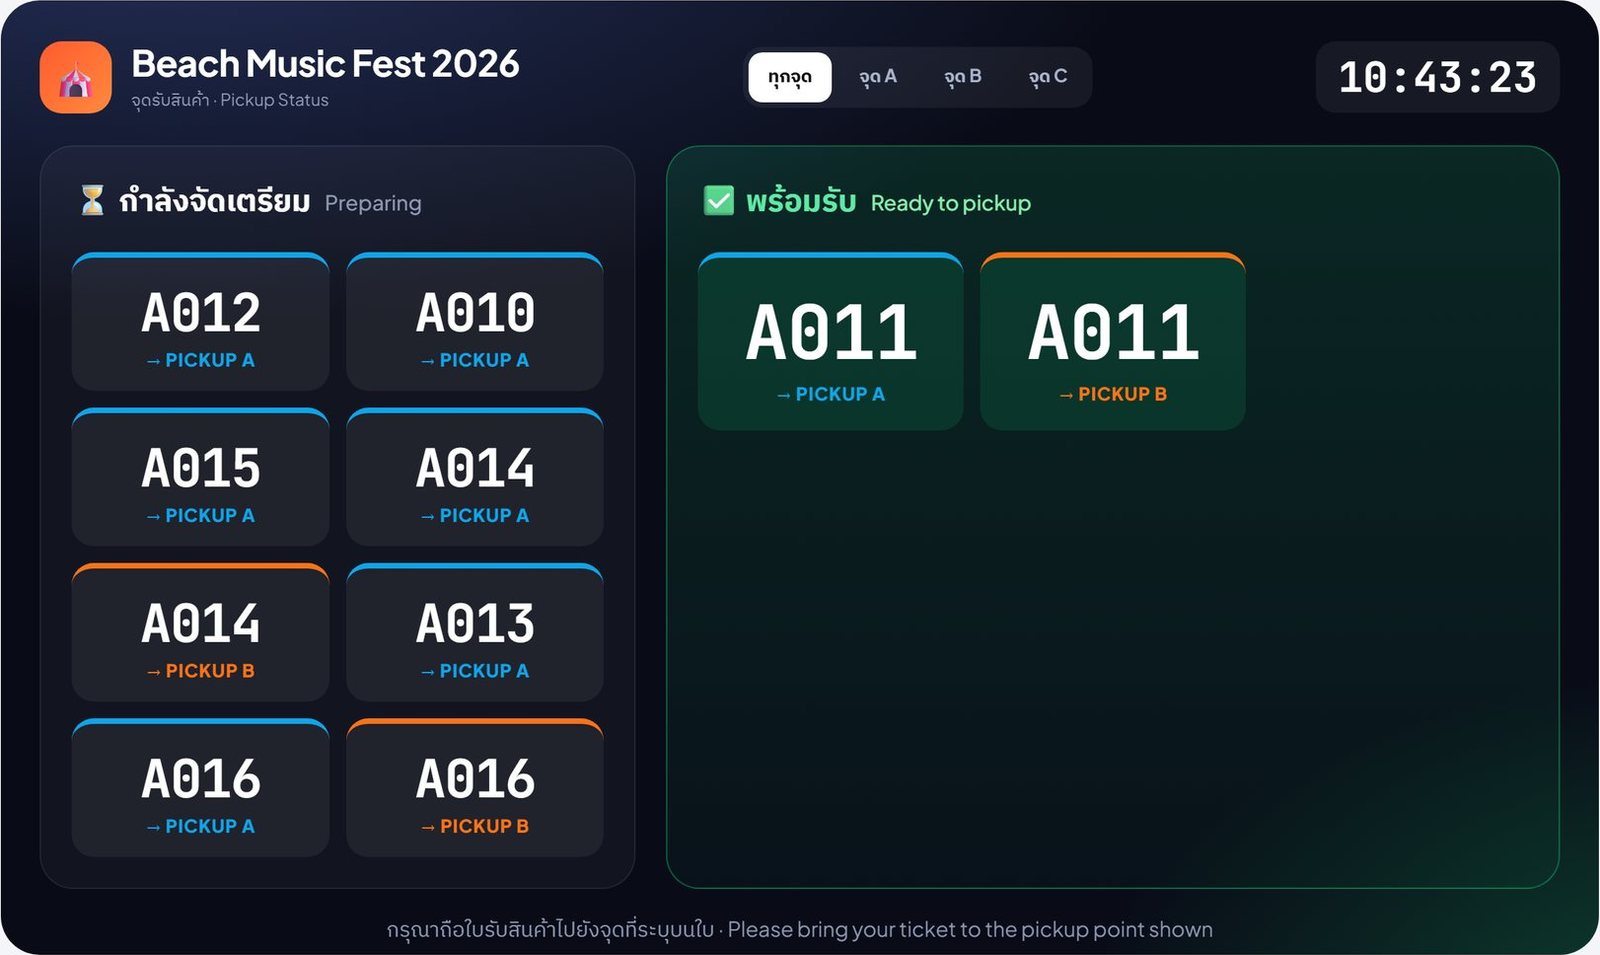1600x955 pixels.
Task: Select ready order A011 Pickup B card
Action: tap(1113, 342)
